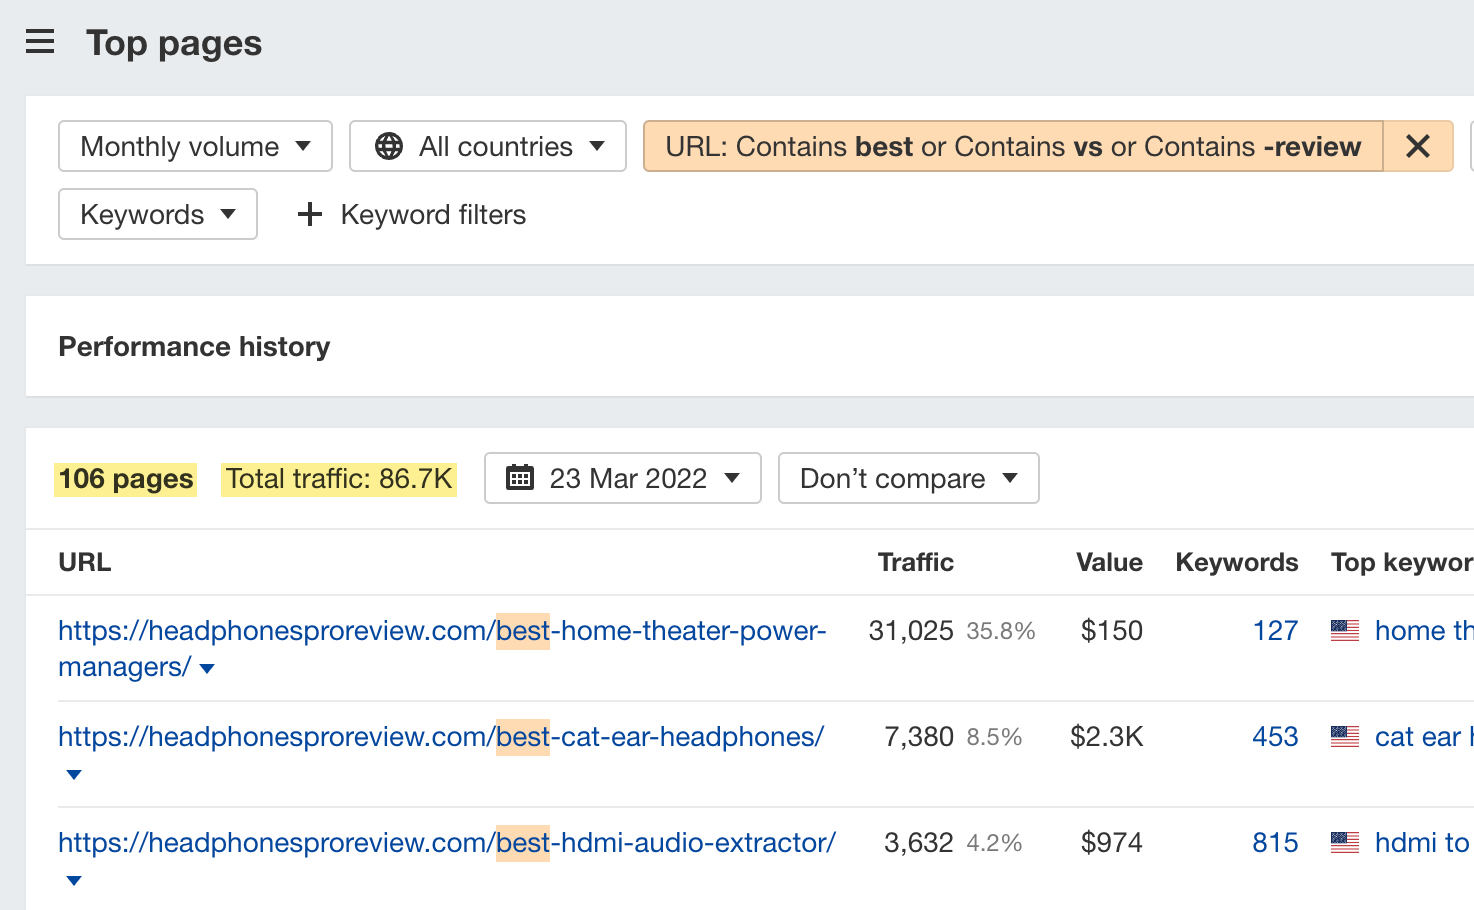Open the Keywords filter dropdown

point(157,214)
